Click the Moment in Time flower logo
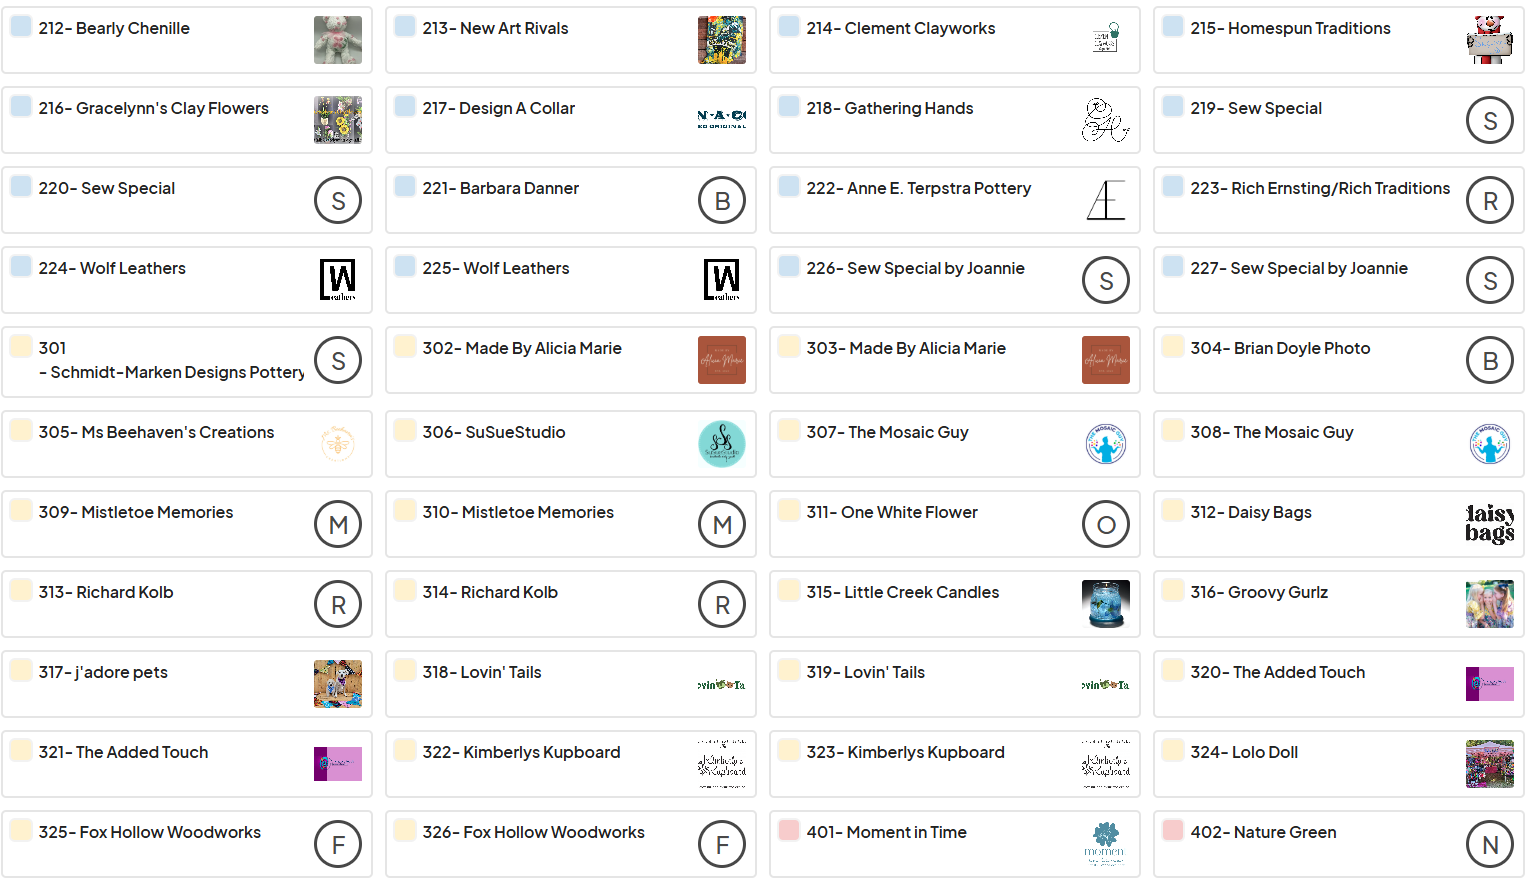Image resolution: width=1532 pixels, height=888 pixels. 1106,844
